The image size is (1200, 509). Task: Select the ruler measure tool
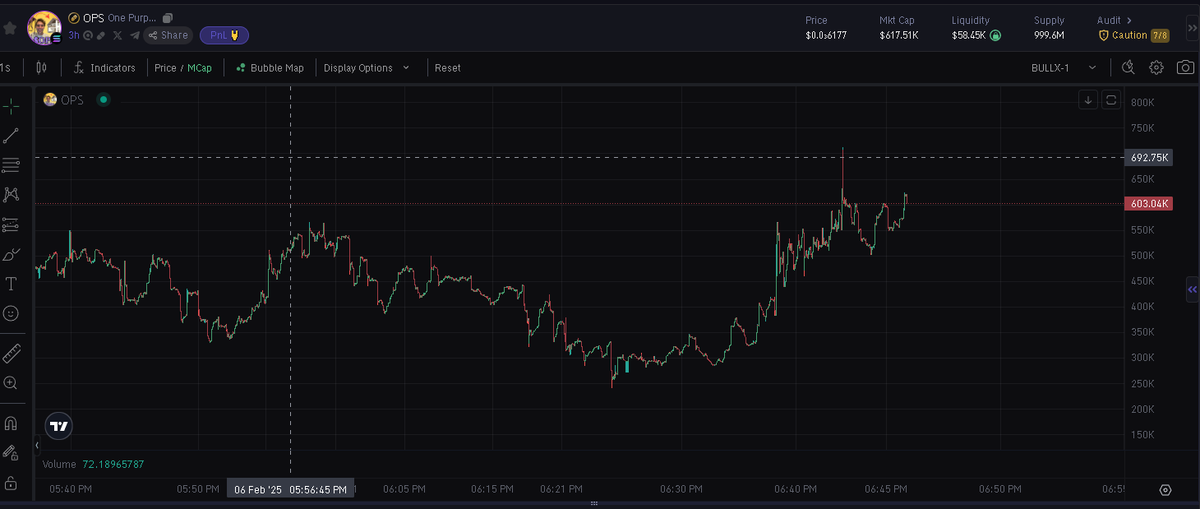click(x=11, y=353)
